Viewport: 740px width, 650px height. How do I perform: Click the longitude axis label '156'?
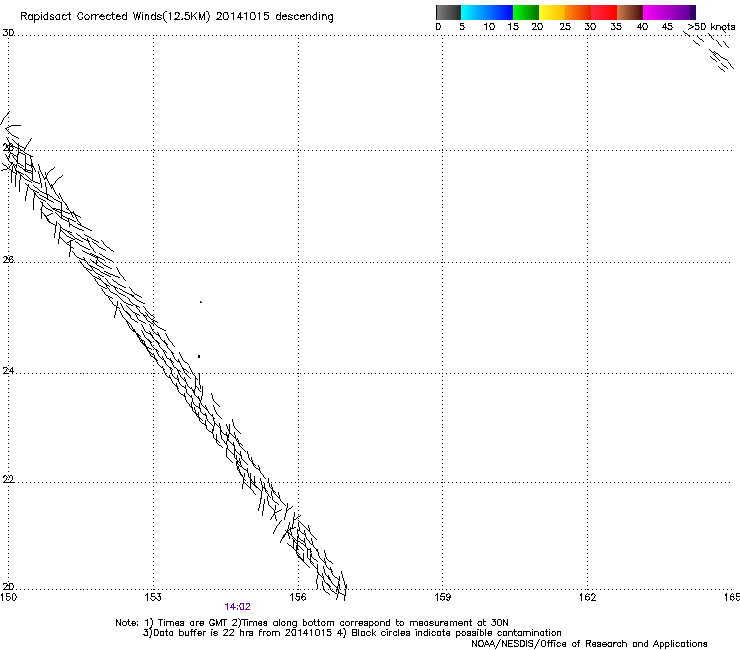tap(298, 597)
